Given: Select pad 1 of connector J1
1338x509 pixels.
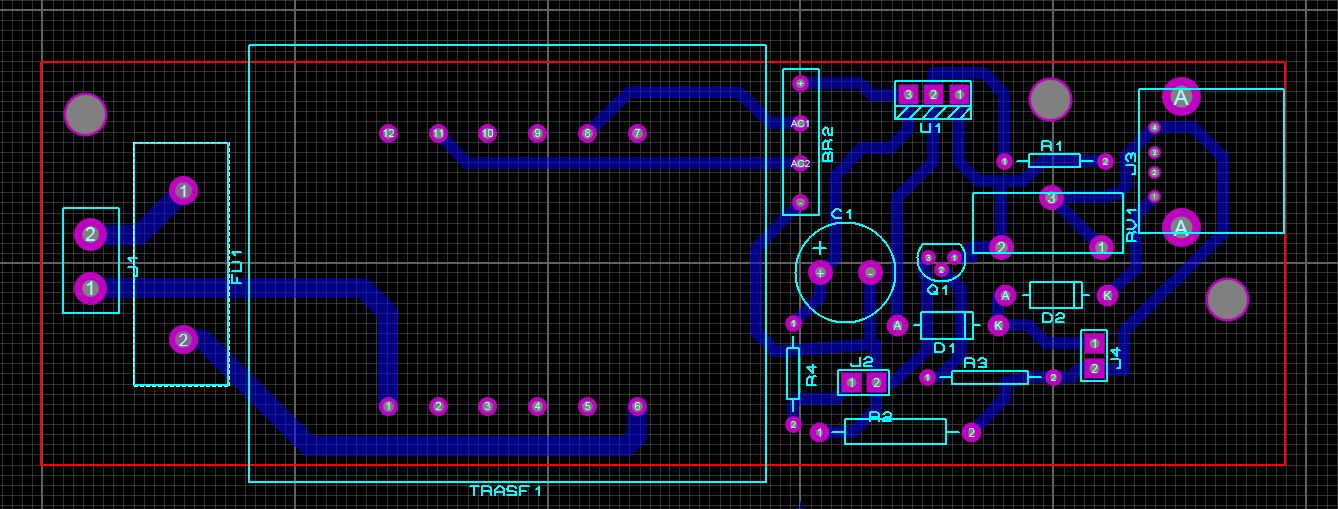Looking at the screenshot, I should [90, 288].
